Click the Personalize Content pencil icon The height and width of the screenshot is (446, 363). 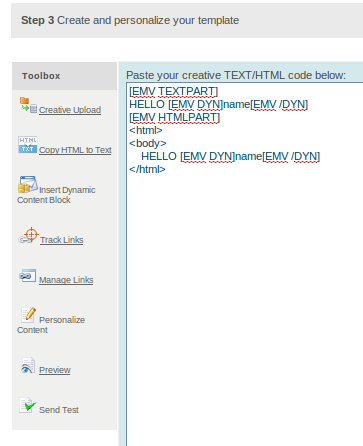[28, 315]
